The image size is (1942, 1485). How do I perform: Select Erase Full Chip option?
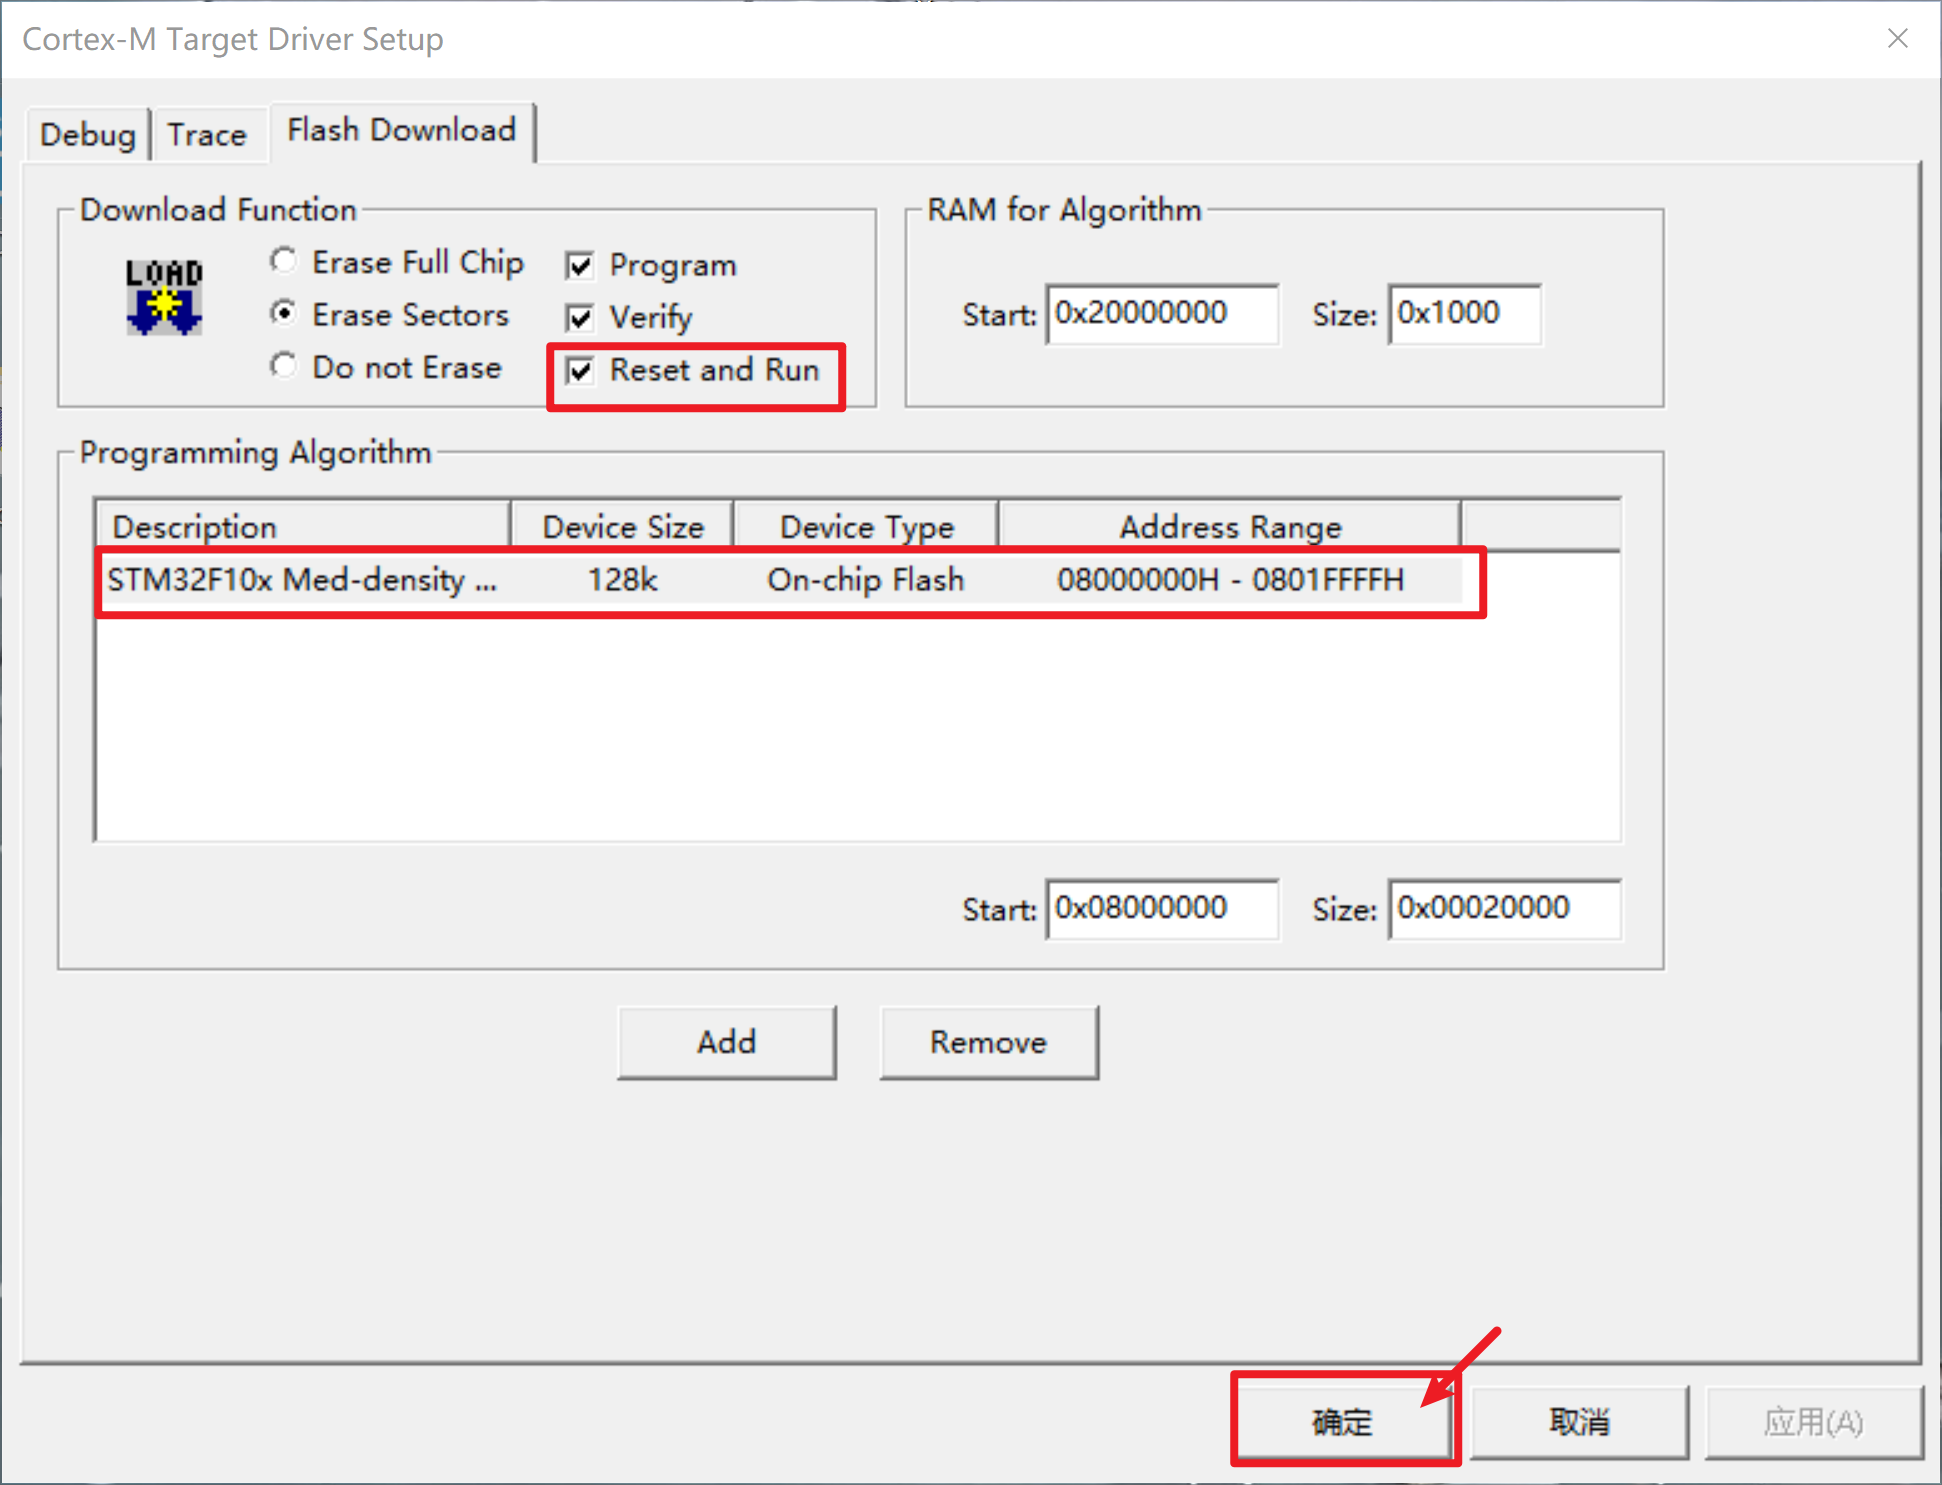click(284, 262)
